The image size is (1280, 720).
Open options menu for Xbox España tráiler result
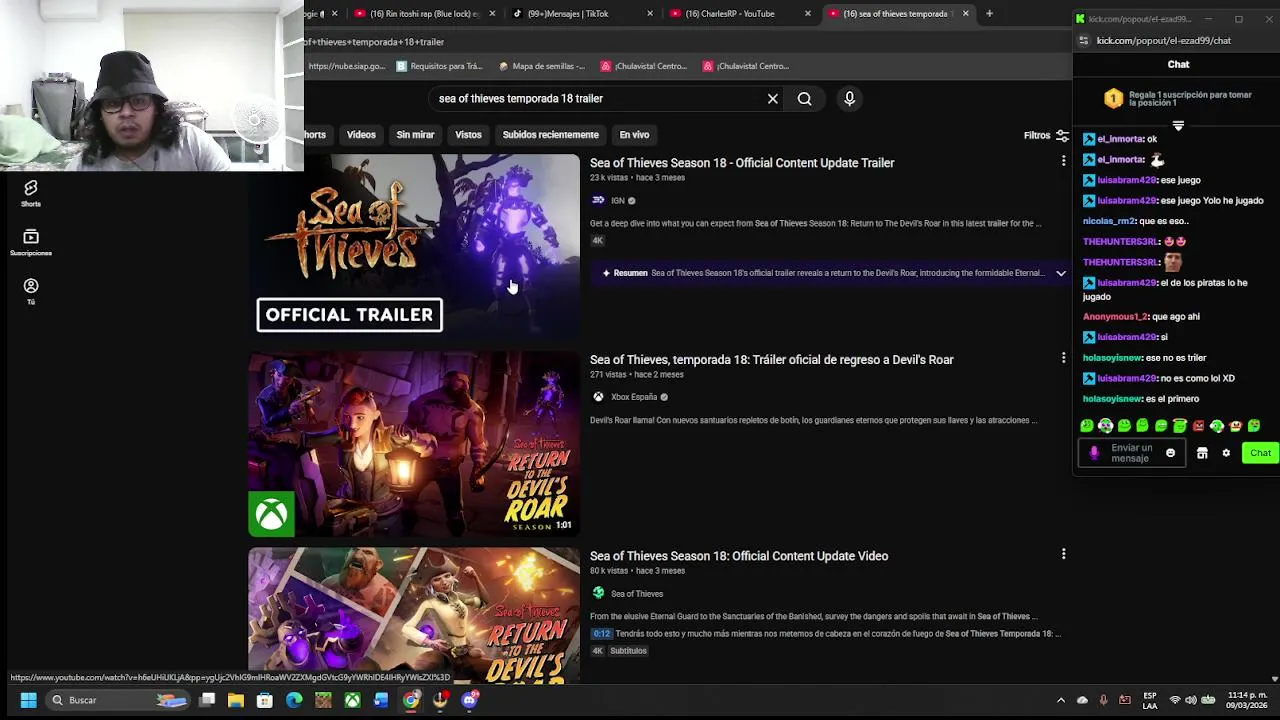pyautogui.click(x=1063, y=358)
